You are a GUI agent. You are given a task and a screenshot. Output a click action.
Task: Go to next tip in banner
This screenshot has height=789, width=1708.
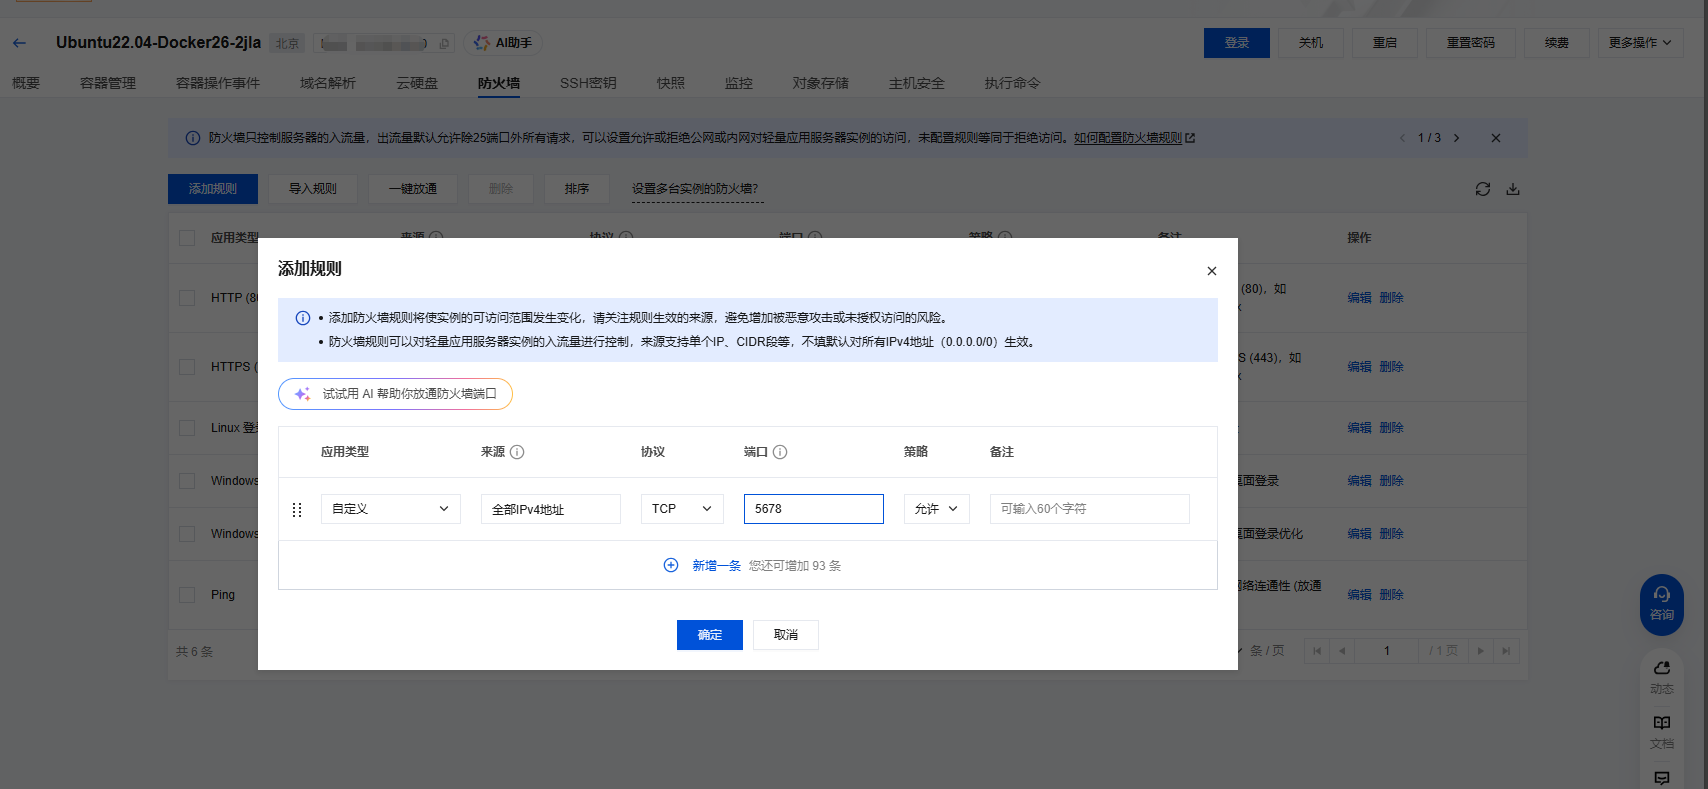1457,138
